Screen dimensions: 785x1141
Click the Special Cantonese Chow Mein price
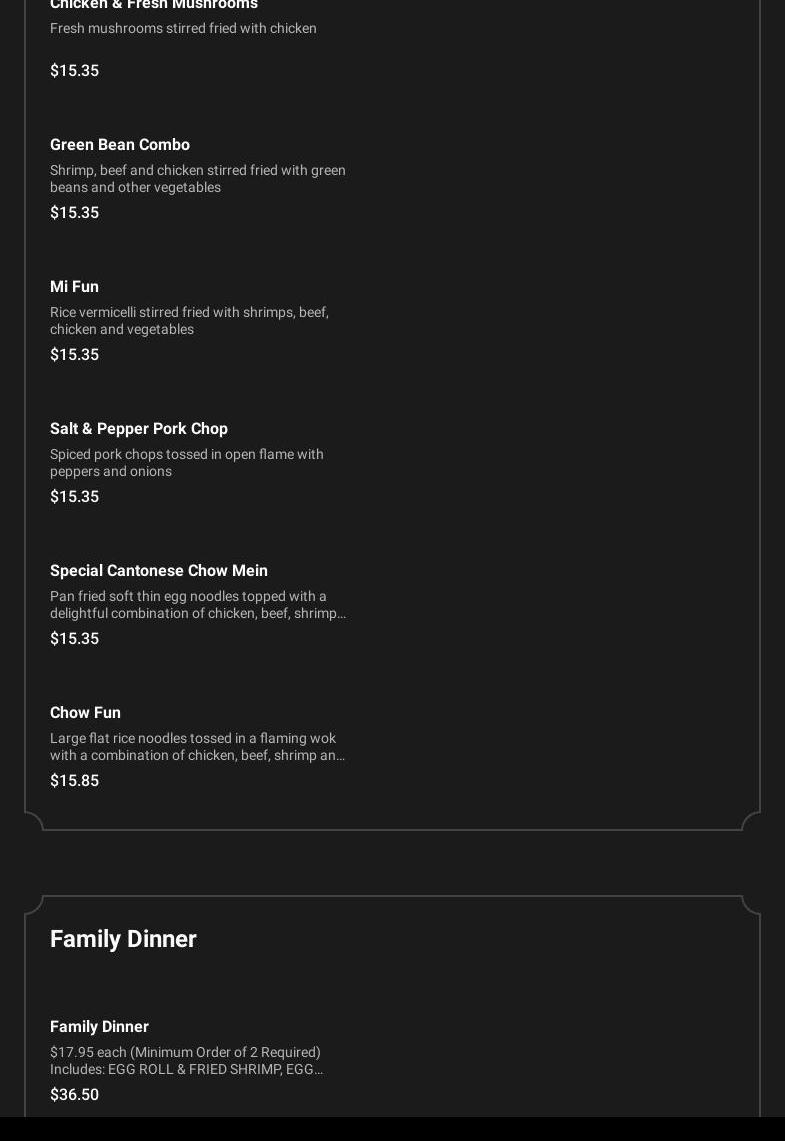[74, 638]
